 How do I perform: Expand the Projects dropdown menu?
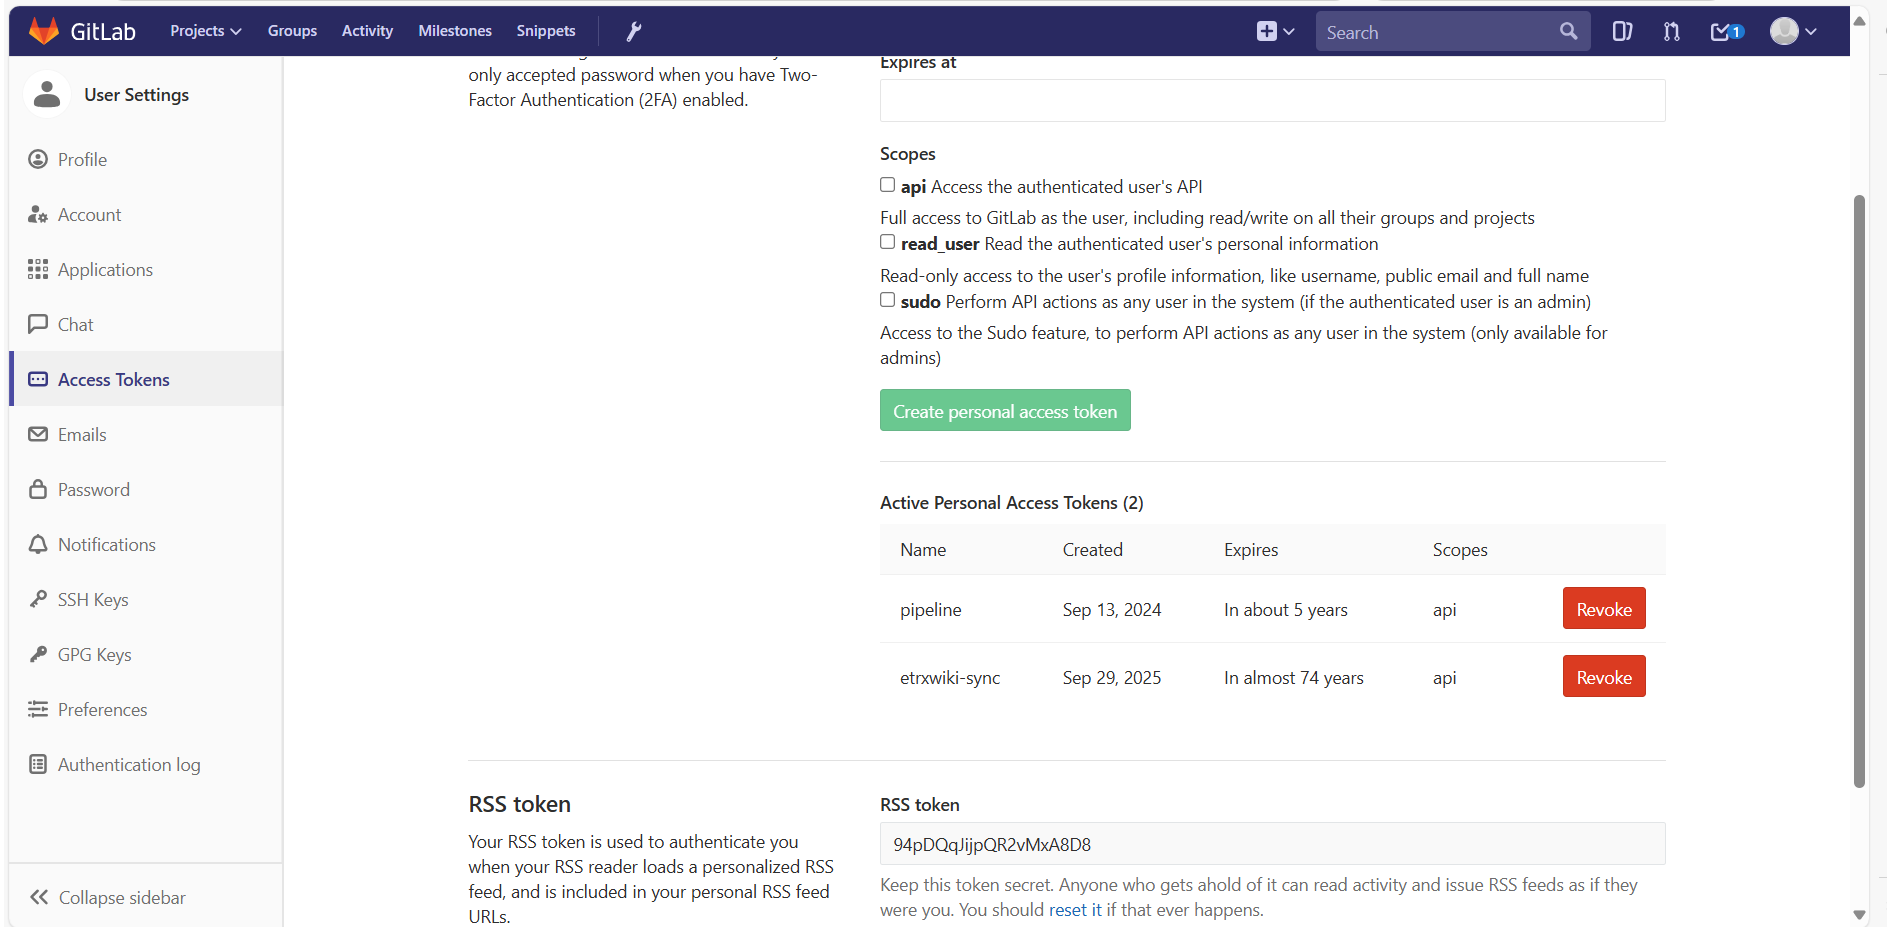pyautogui.click(x=205, y=31)
